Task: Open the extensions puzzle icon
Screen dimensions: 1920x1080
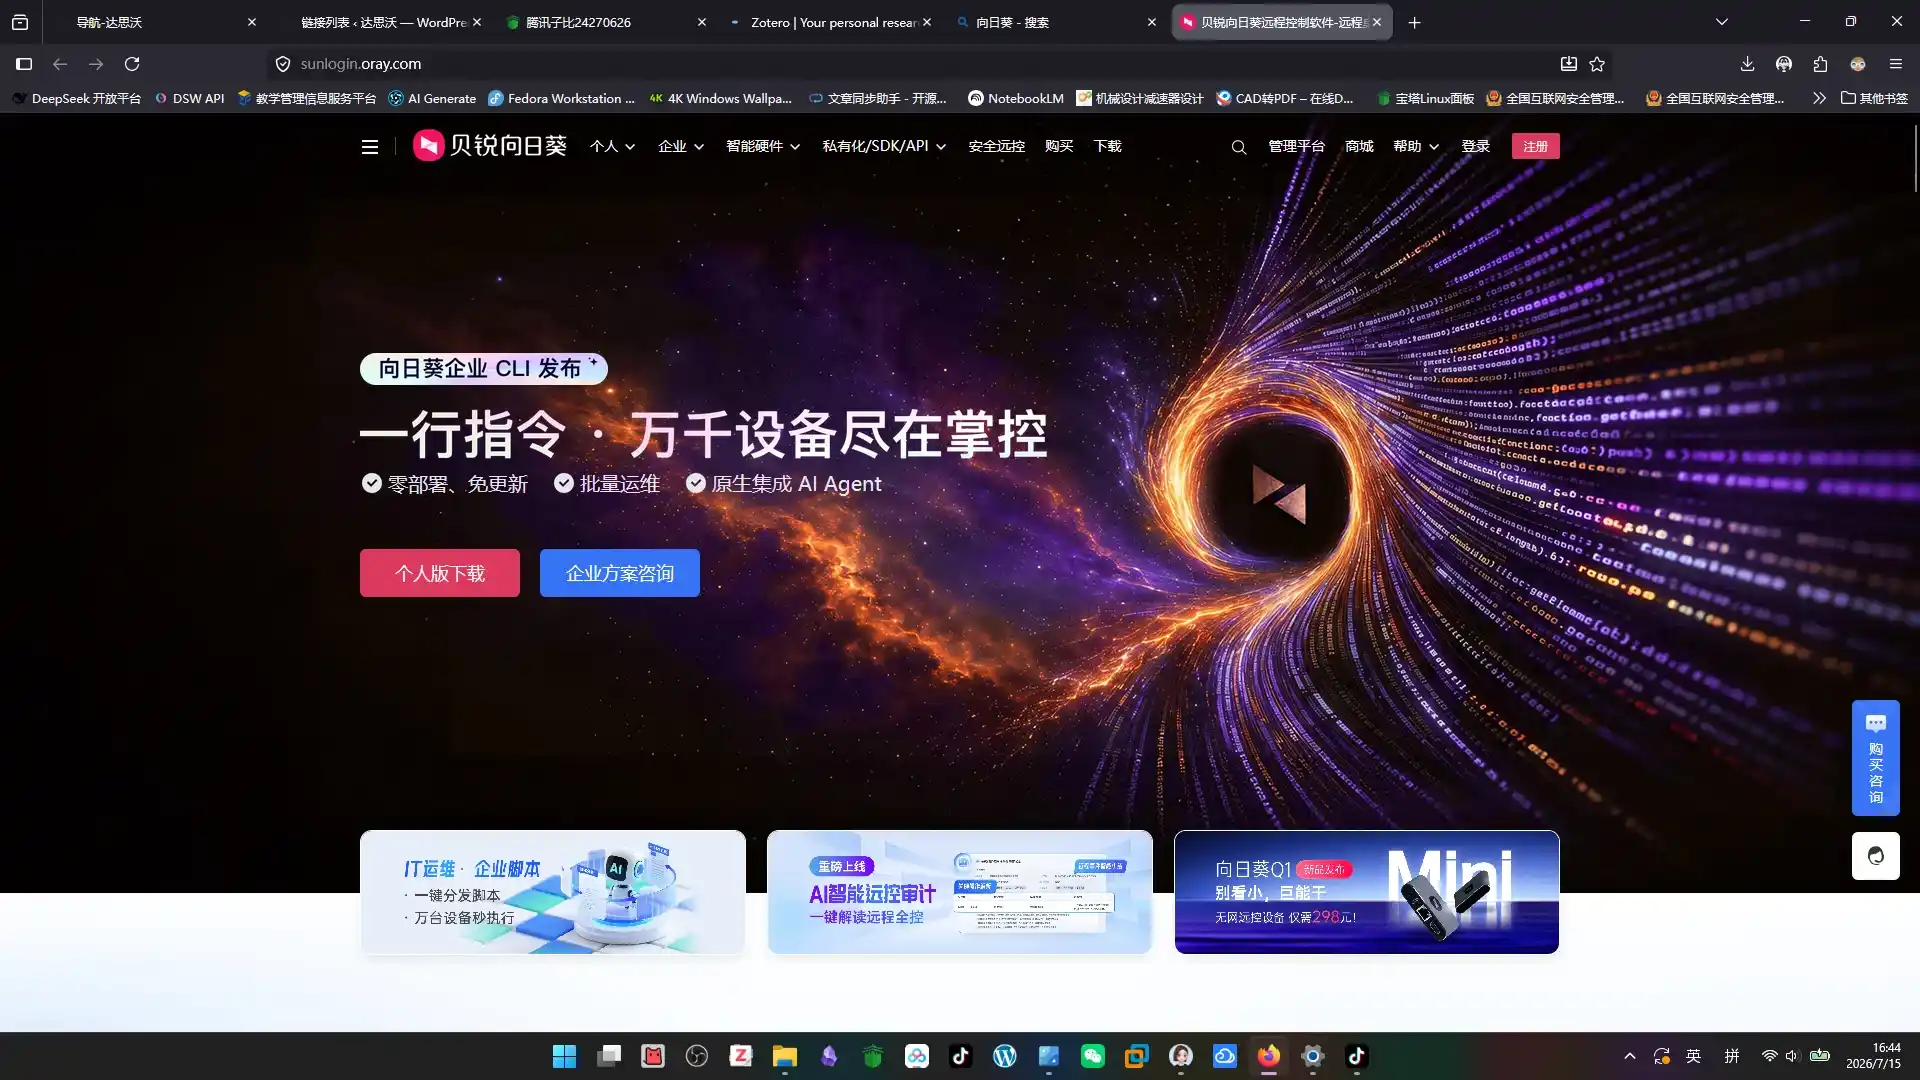Action: point(1820,64)
